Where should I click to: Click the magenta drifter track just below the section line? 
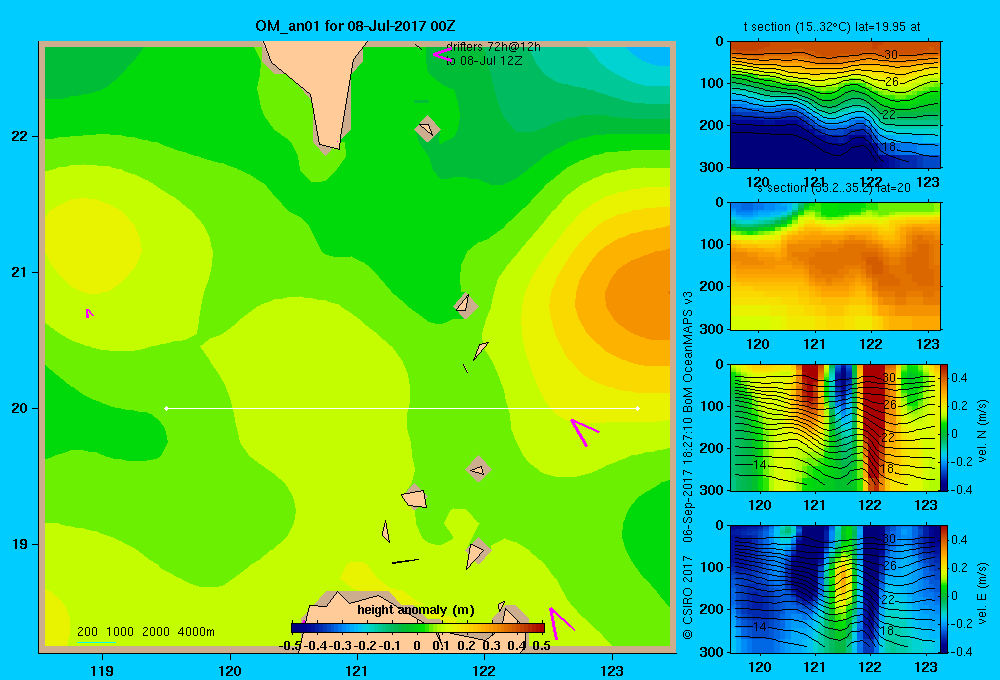pos(583,431)
